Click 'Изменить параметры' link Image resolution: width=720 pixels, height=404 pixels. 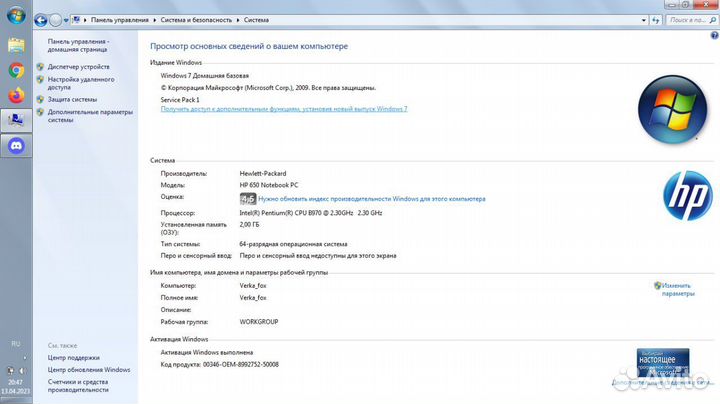click(678, 290)
